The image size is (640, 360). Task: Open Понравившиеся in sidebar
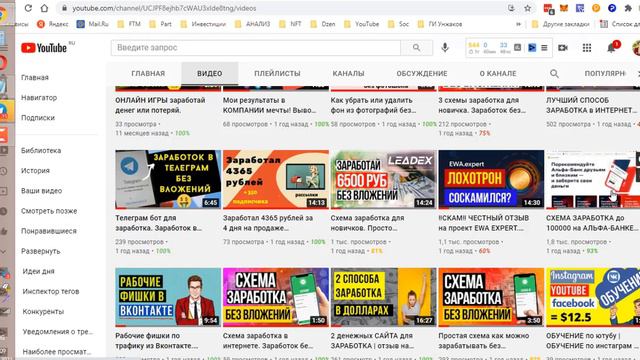49,231
